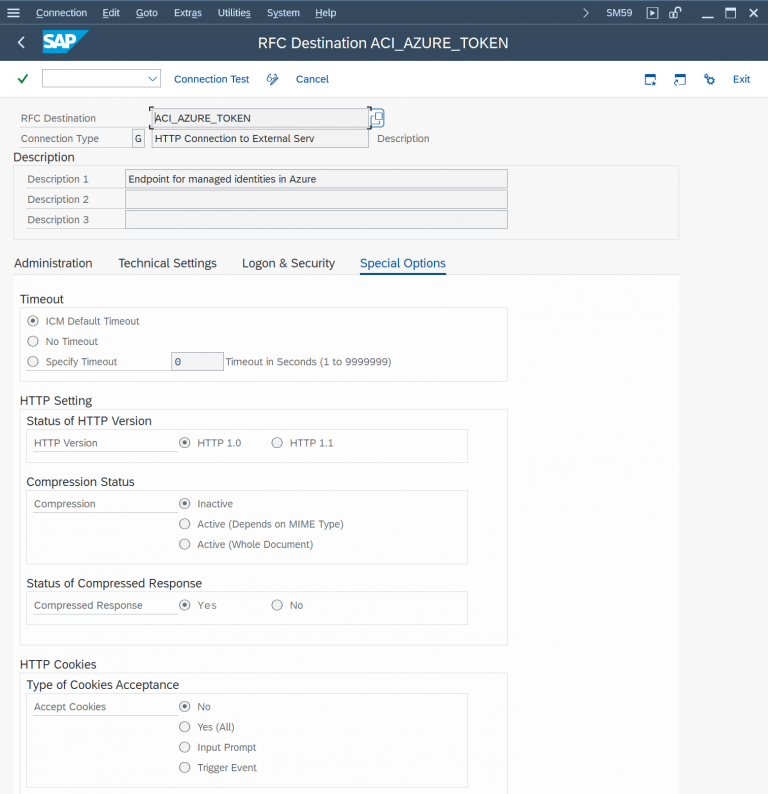The width and height of the screenshot is (768, 794).
Task: Click the generate shortcut window icon
Action: pyautogui.click(x=679, y=80)
